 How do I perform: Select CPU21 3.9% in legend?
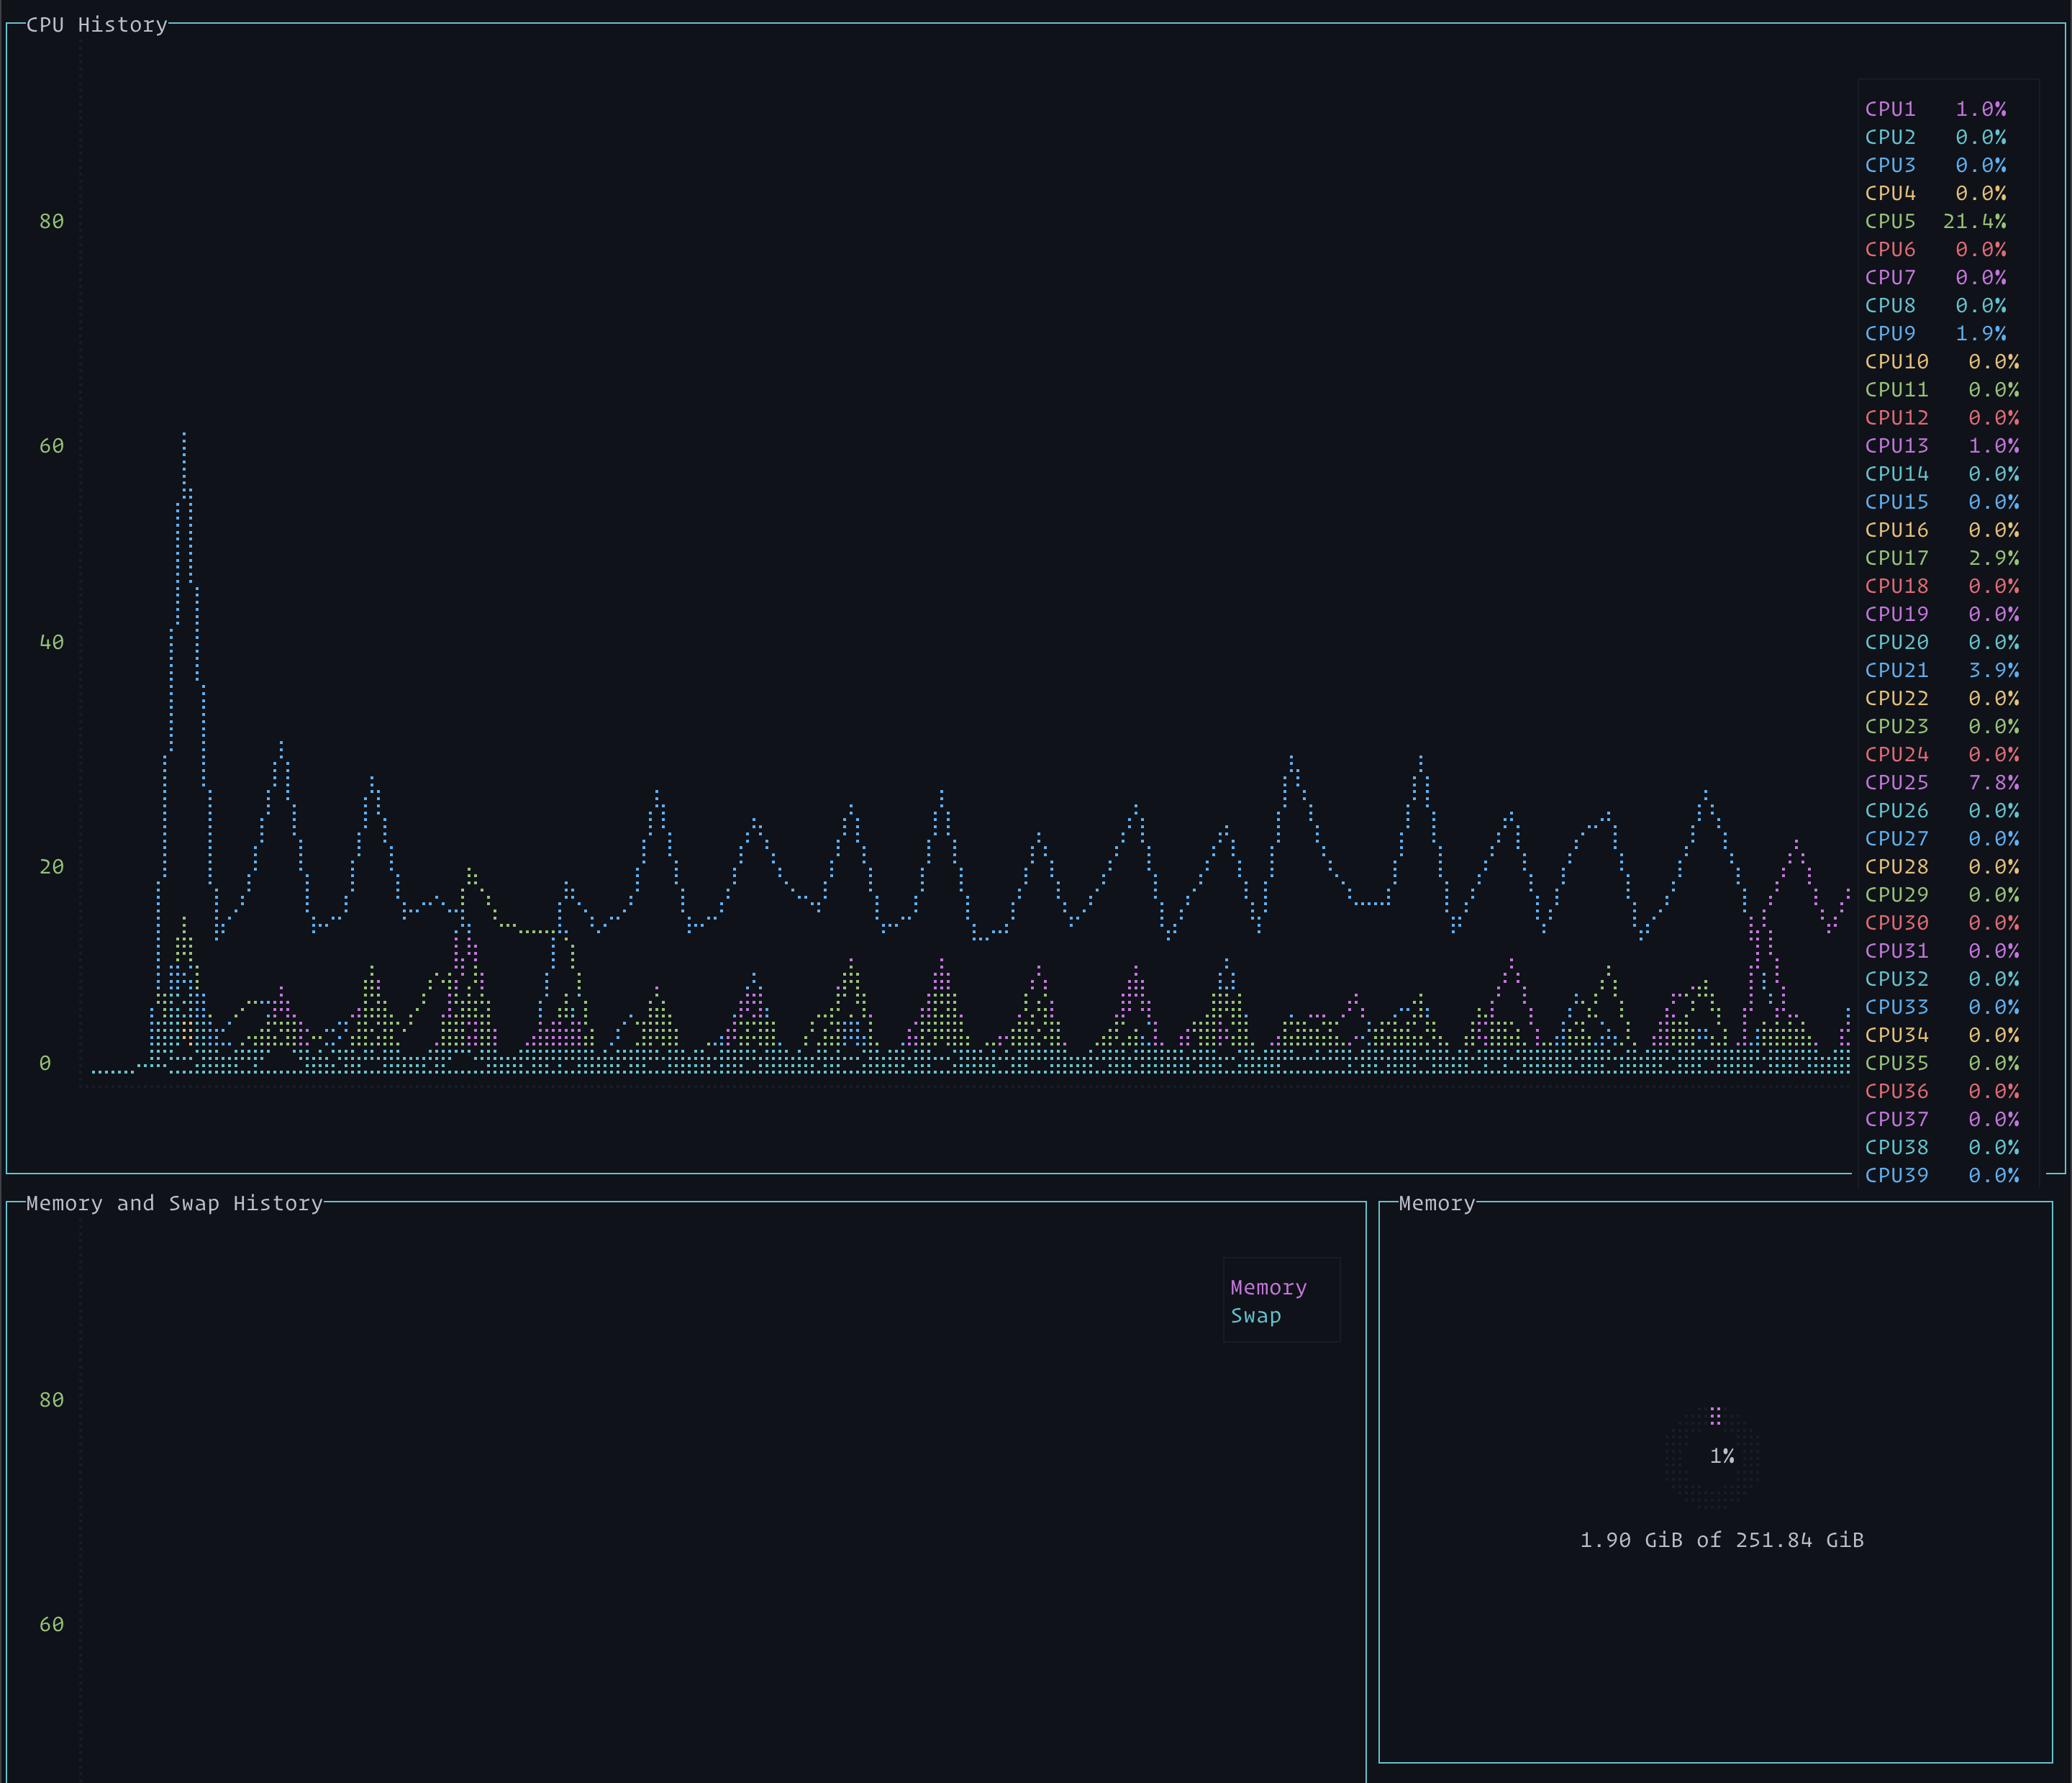1941,670
